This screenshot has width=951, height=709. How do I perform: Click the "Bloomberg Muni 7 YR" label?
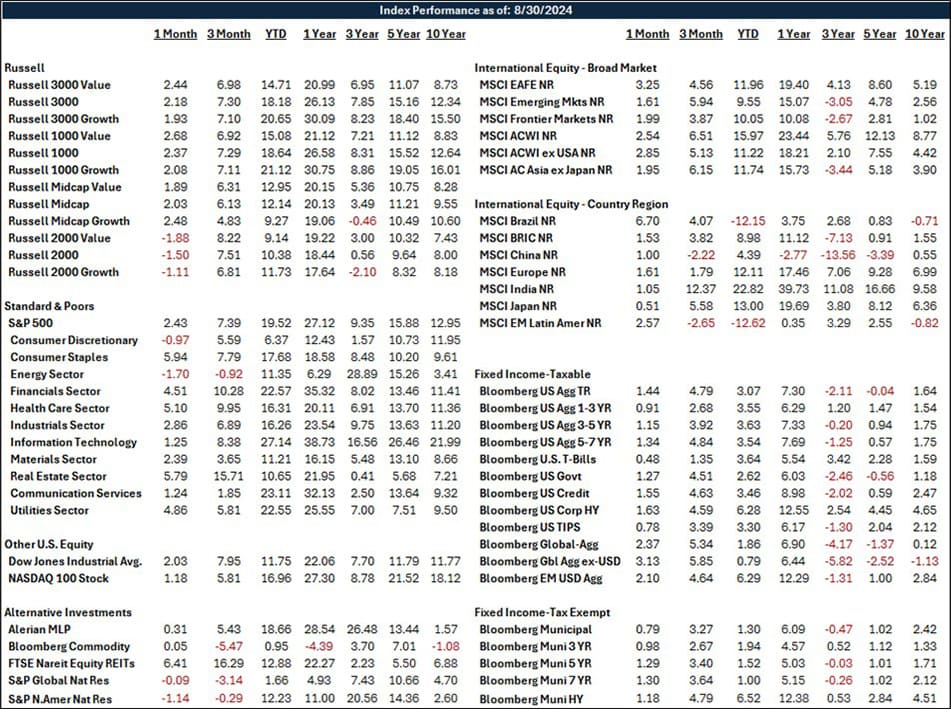535,680
